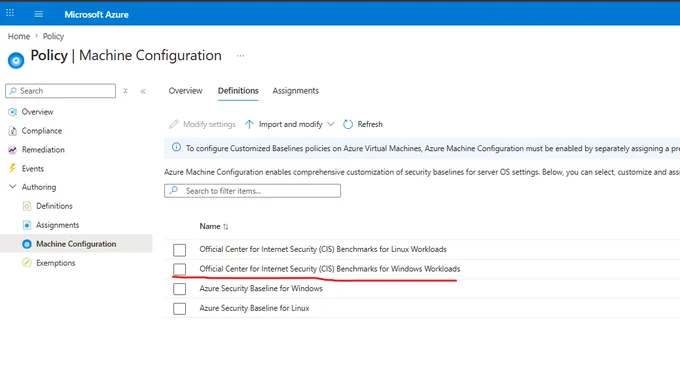Click the Modify settings pencil icon
Viewport: 680px width, 367px height.
click(173, 125)
